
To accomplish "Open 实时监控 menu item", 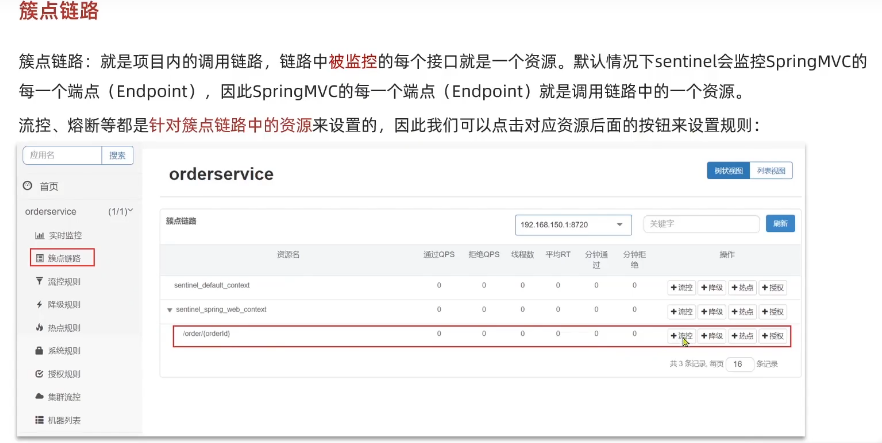I will coord(65,235).
